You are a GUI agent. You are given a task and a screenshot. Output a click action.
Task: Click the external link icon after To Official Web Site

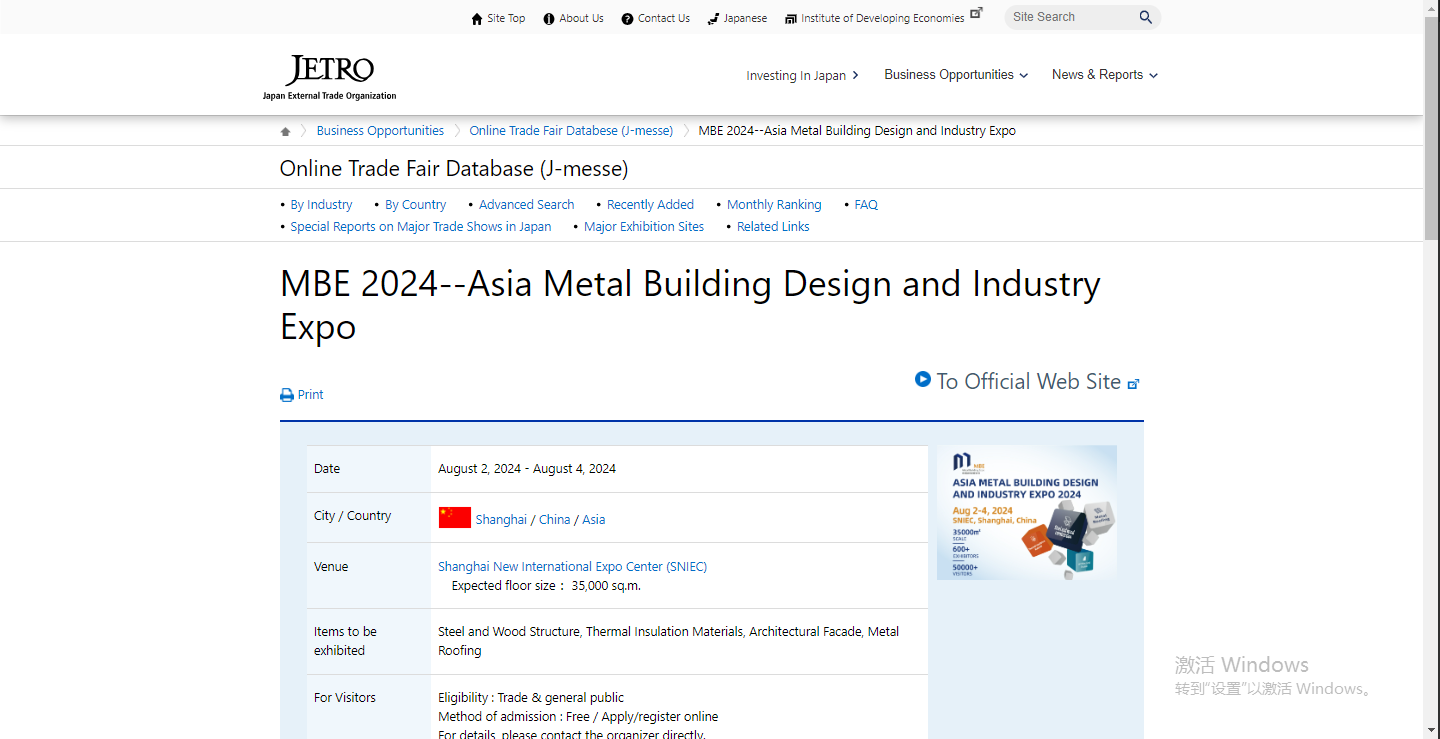(x=1133, y=384)
